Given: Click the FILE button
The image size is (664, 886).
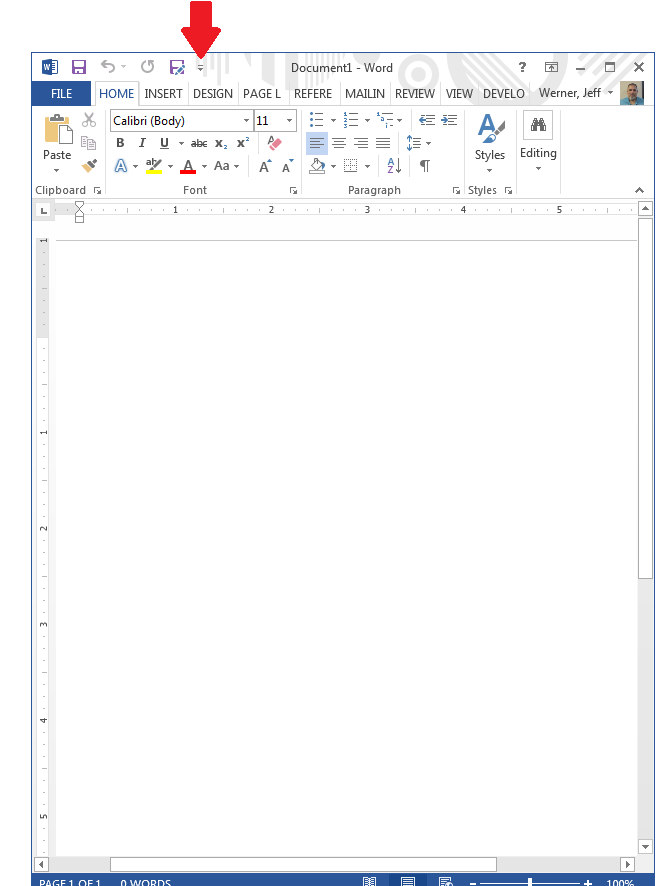Looking at the screenshot, I should 61,94.
